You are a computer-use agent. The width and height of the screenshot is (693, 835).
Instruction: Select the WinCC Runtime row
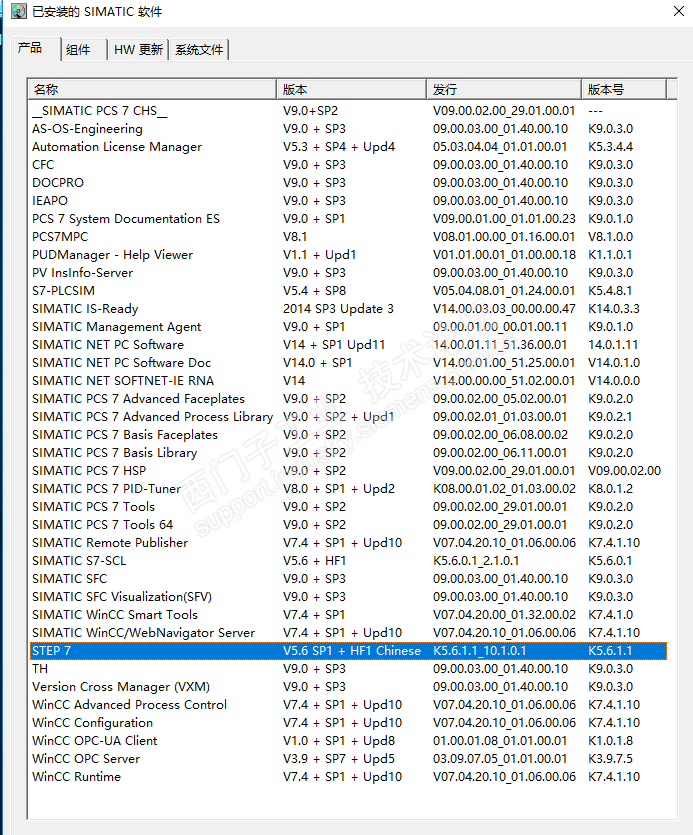(x=348, y=777)
